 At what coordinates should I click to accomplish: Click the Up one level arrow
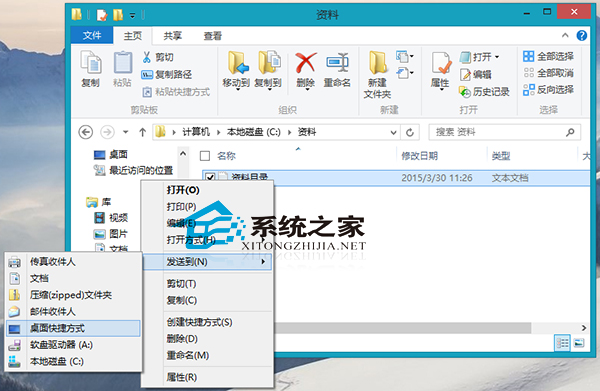[x=142, y=132]
